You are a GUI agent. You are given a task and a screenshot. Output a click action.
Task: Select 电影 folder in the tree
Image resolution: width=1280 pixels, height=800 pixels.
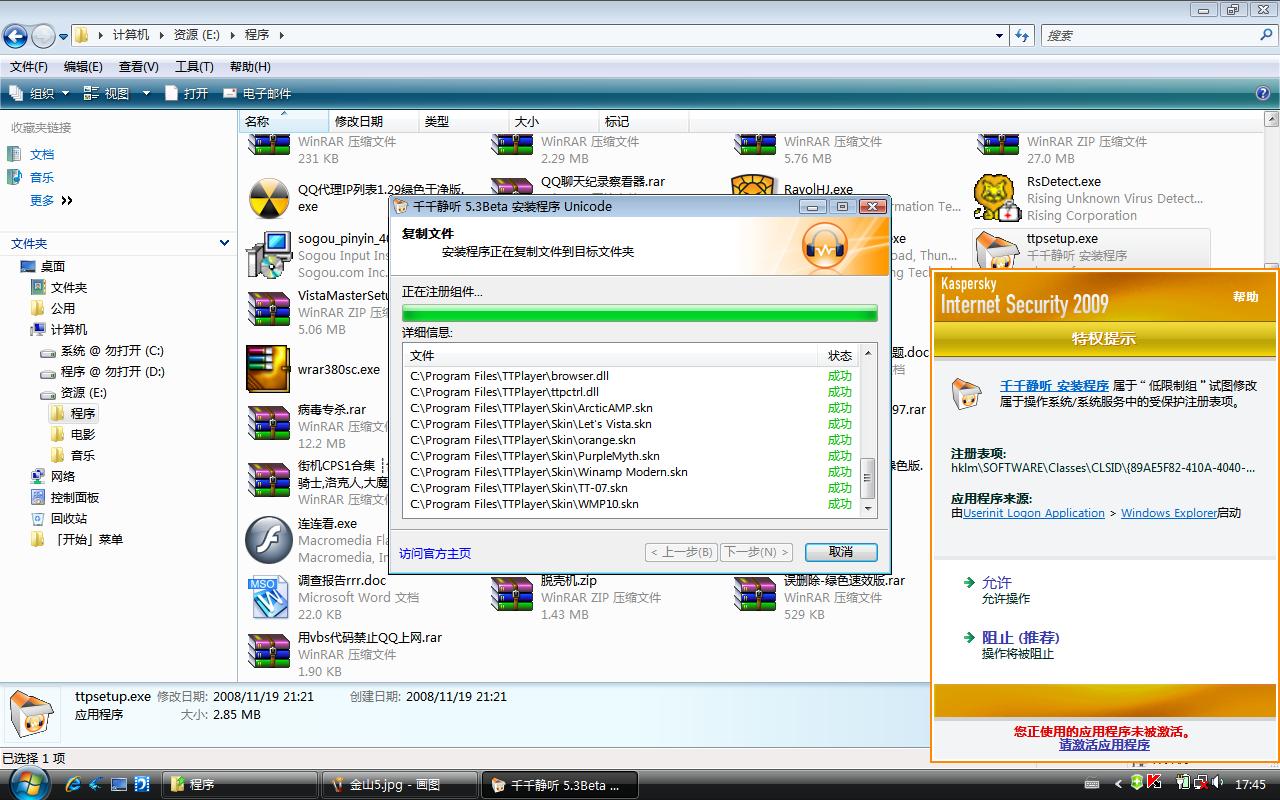point(83,435)
